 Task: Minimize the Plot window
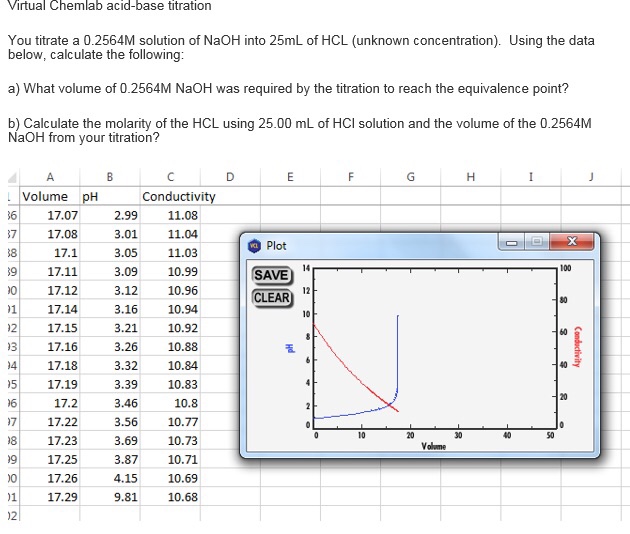[511, 242]
